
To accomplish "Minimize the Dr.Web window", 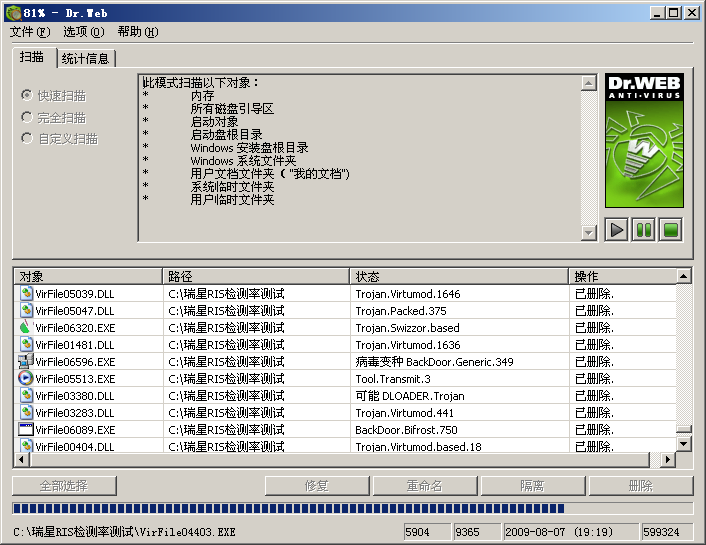I will pyautogui.click(x=658, y=13).
